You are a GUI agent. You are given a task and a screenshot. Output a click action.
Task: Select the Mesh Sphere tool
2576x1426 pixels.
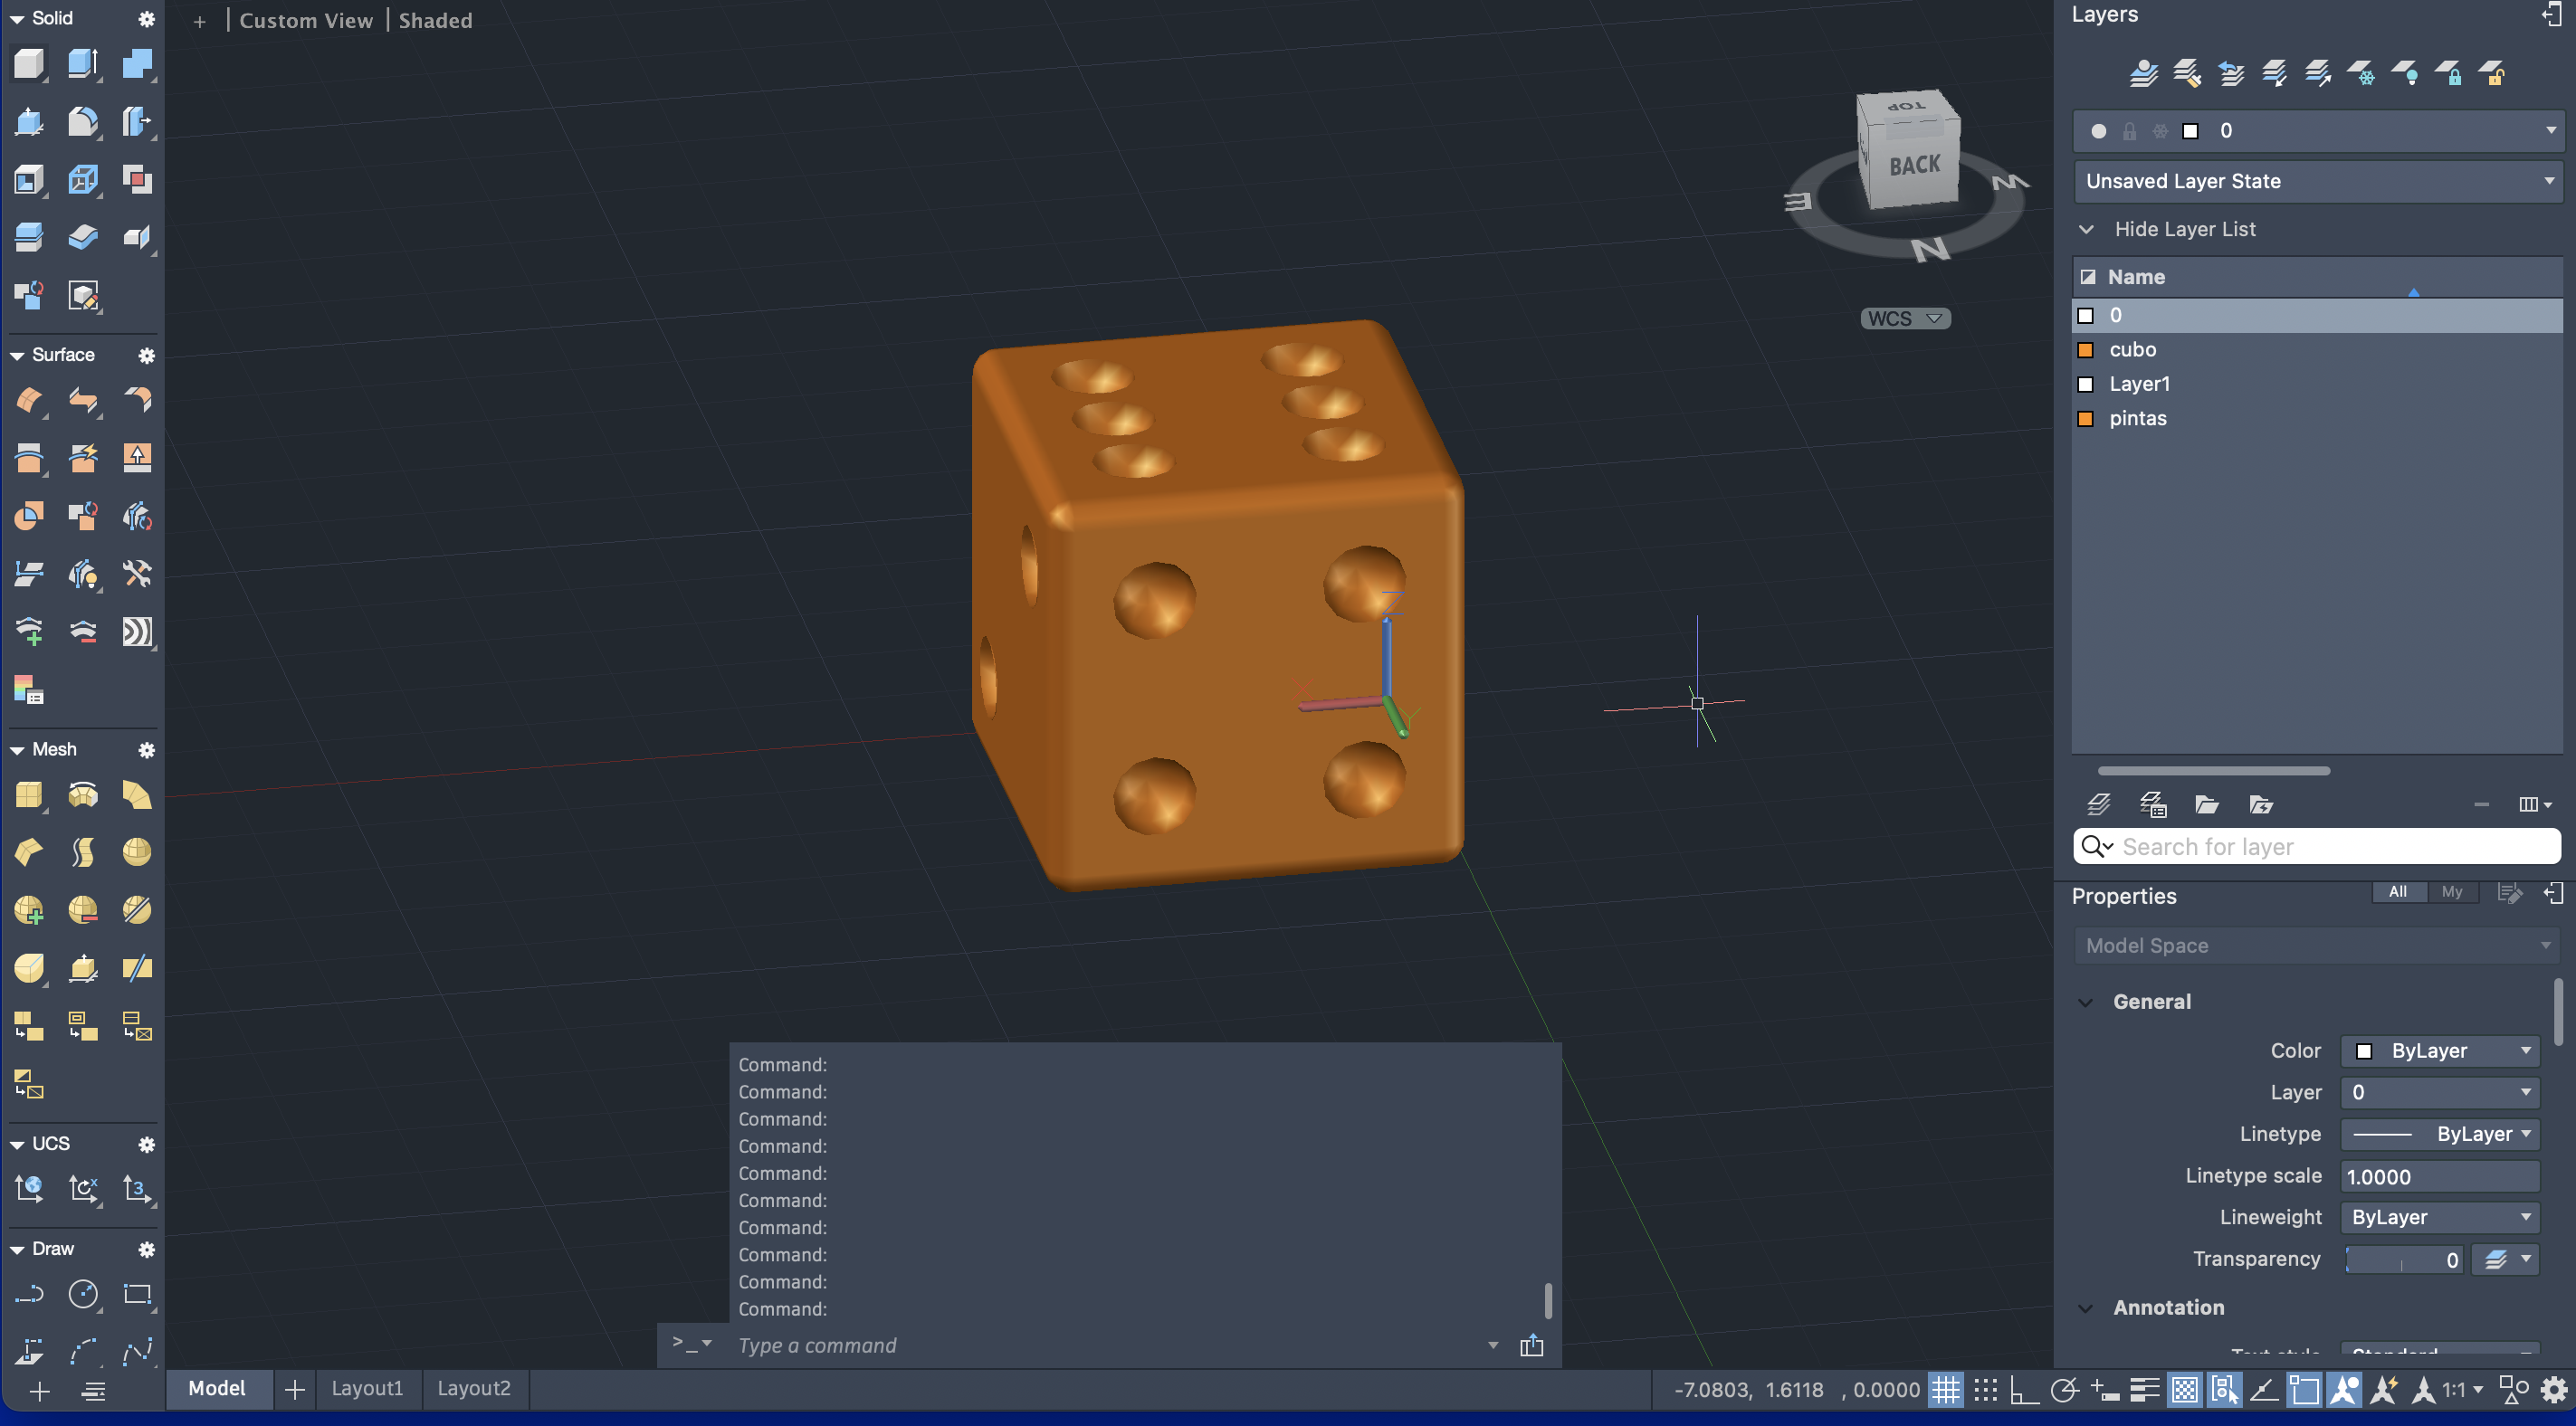point(137,852)
